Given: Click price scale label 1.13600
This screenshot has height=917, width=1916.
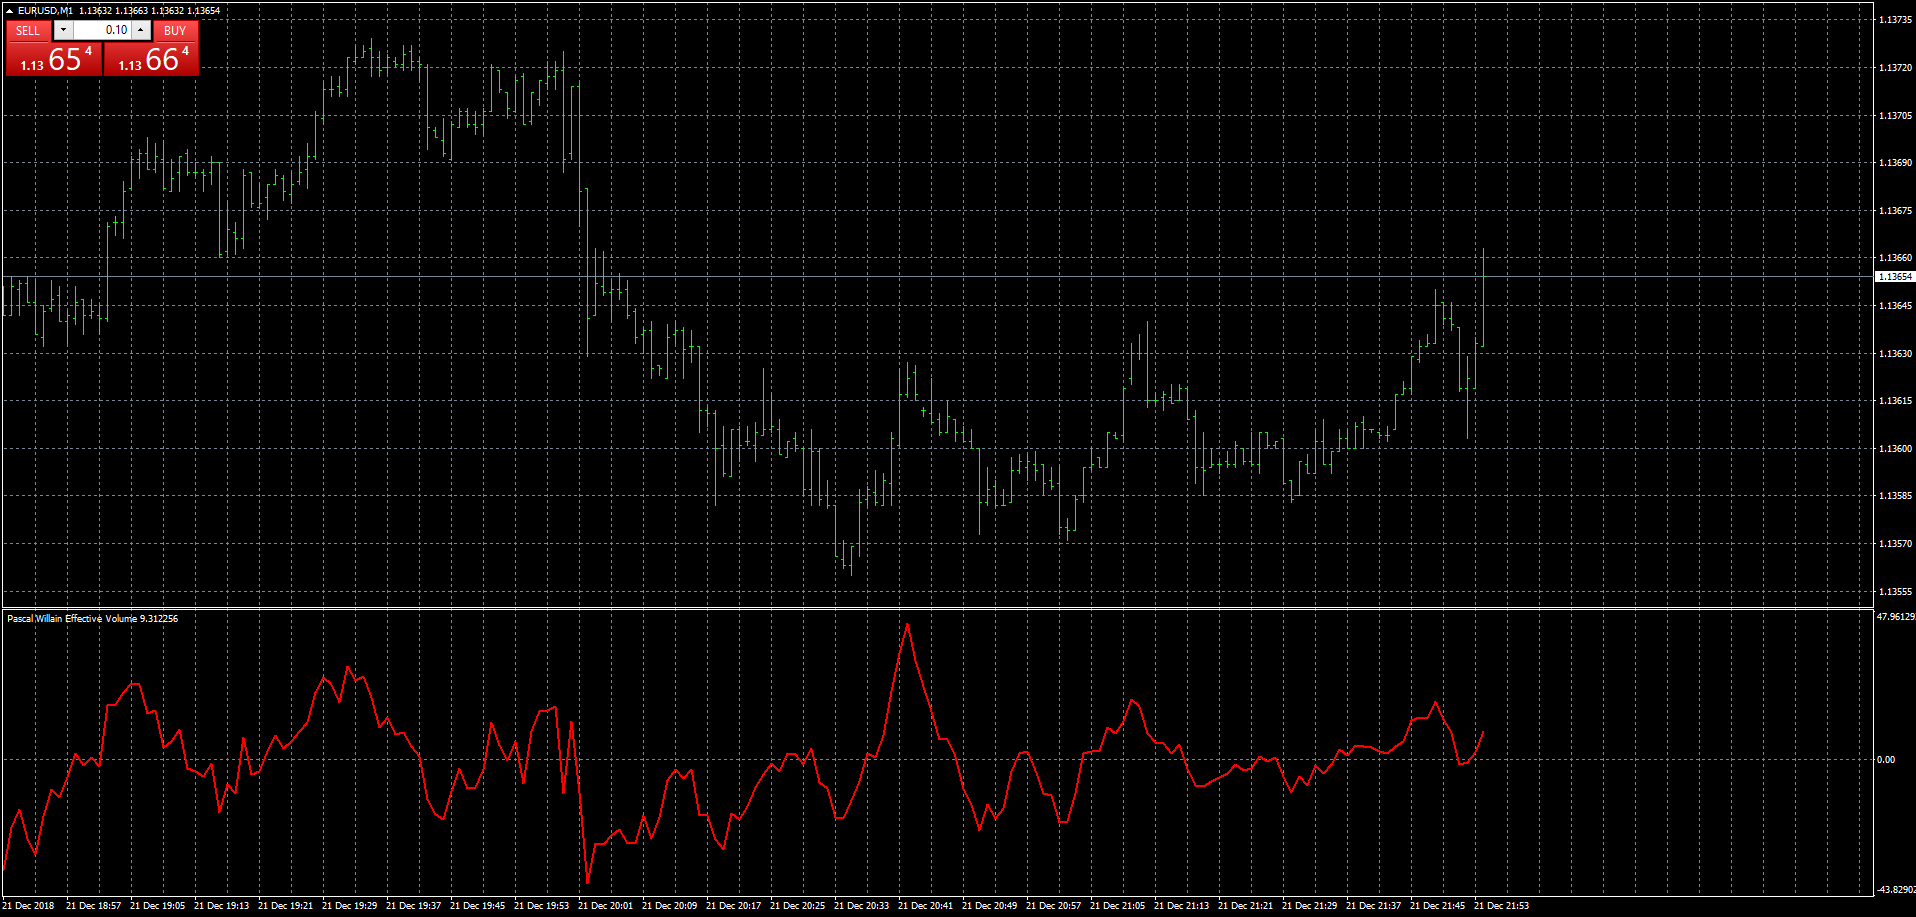Looking at the screenshot, I should (1895, 449).
